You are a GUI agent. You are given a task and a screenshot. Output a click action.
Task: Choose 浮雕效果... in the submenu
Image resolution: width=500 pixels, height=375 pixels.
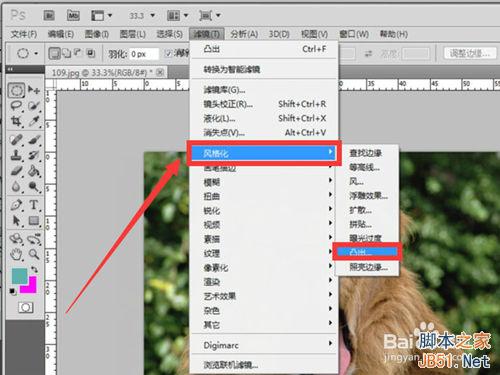[x=366, y=196]
